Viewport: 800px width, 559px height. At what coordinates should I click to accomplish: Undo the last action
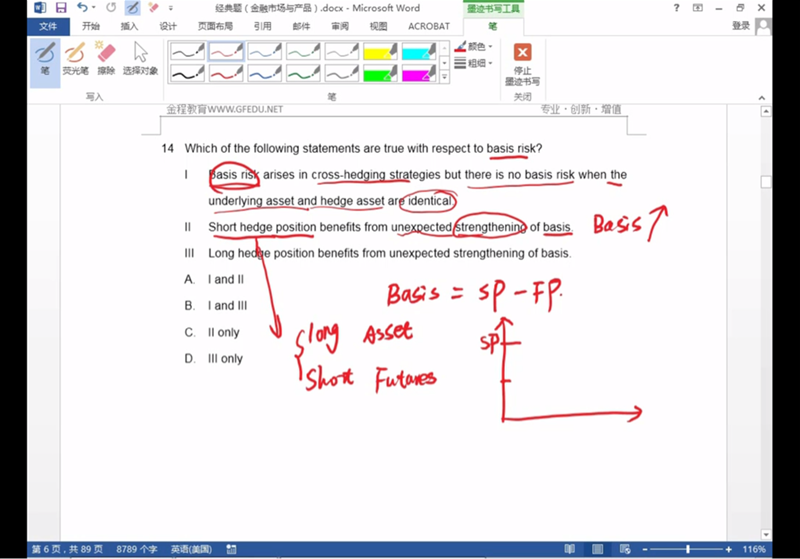(x=82, y=8)
